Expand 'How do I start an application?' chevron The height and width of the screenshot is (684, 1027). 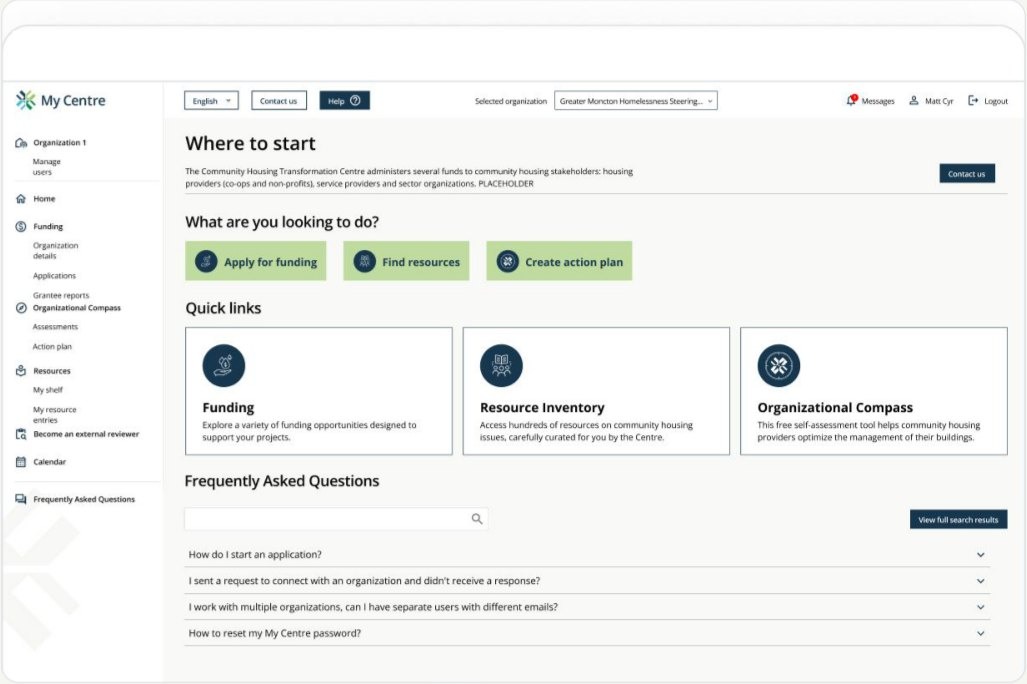click(980, 555)
